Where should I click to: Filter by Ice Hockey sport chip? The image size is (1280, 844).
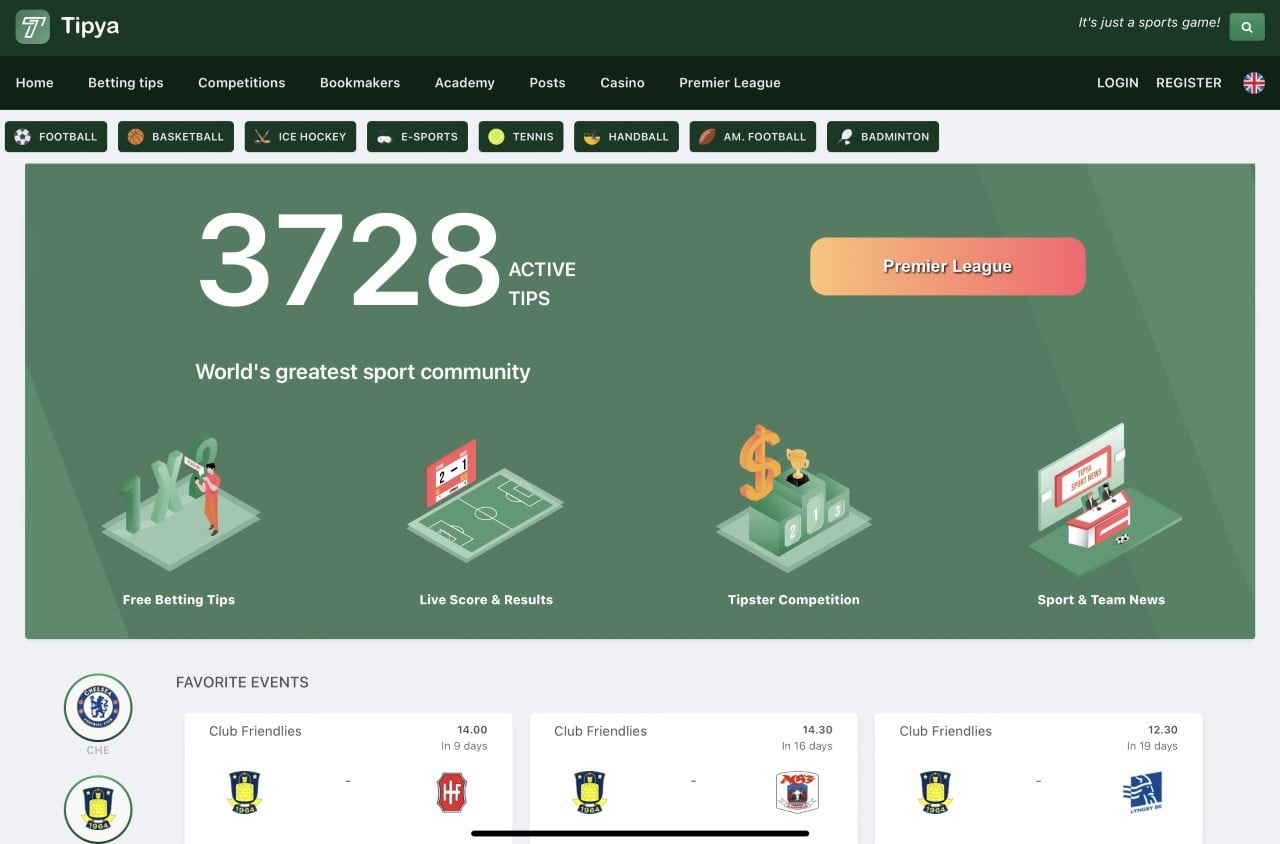300,137
